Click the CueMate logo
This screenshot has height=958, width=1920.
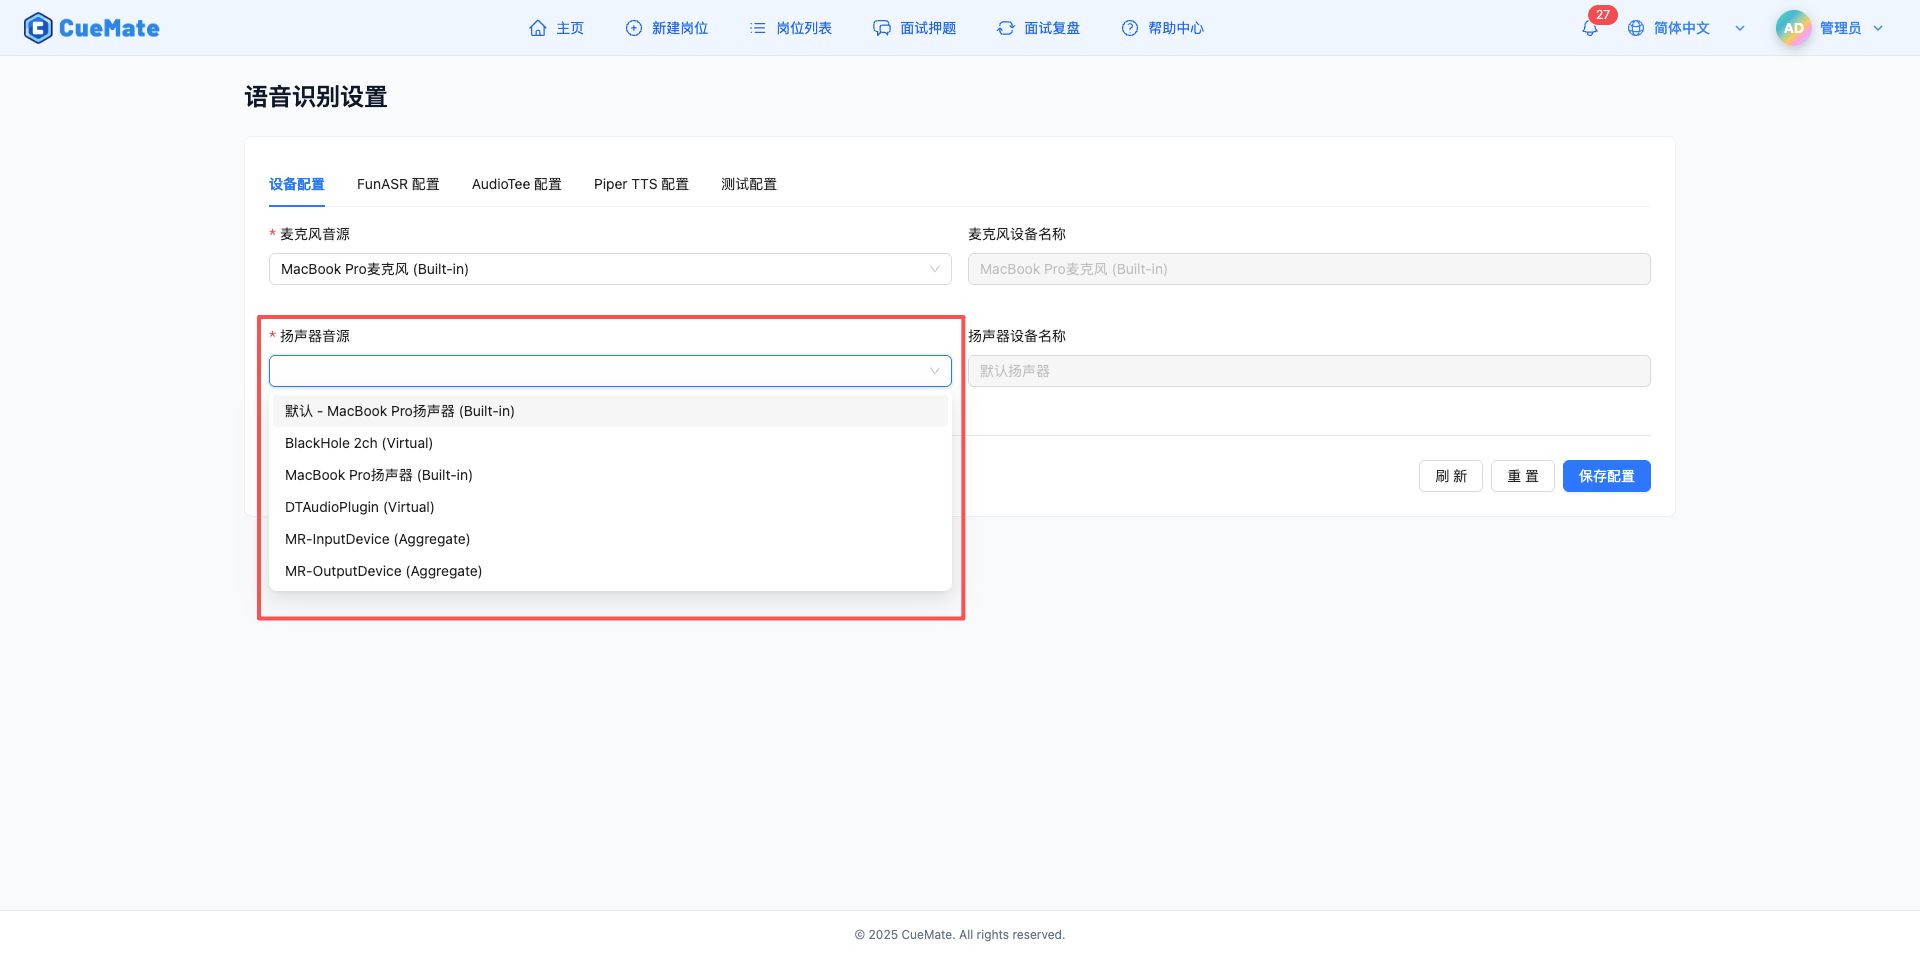91,27
